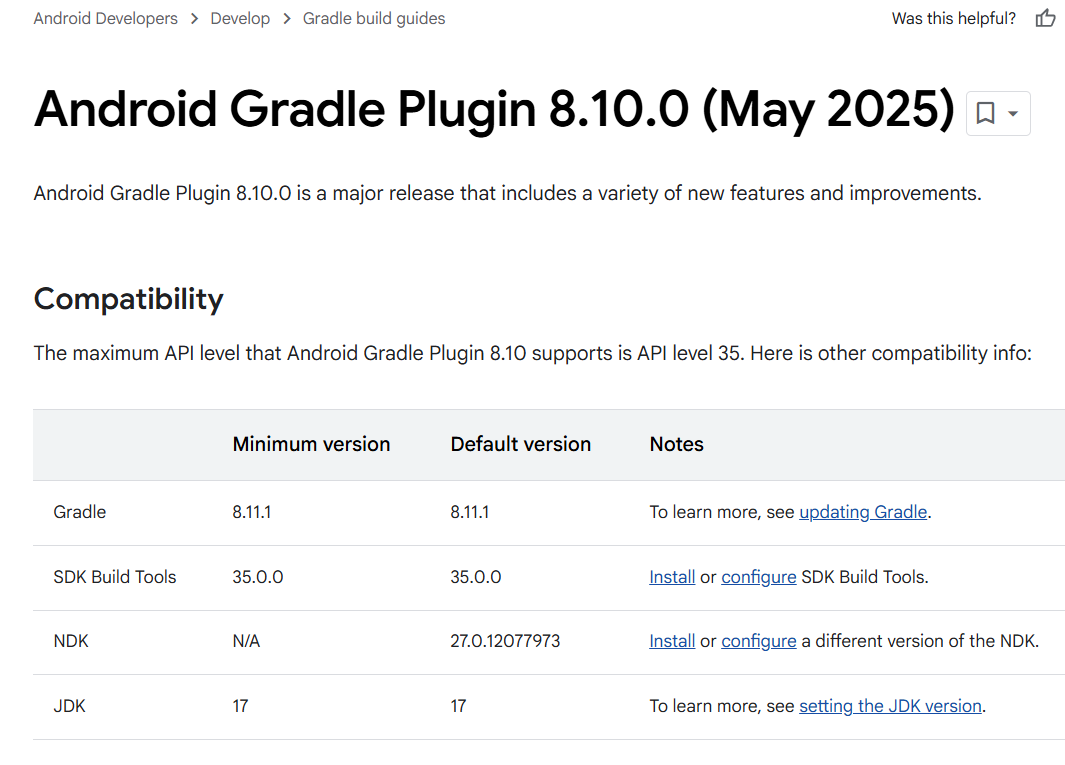Open Install link for SDK Build Tools

(672, 577)
